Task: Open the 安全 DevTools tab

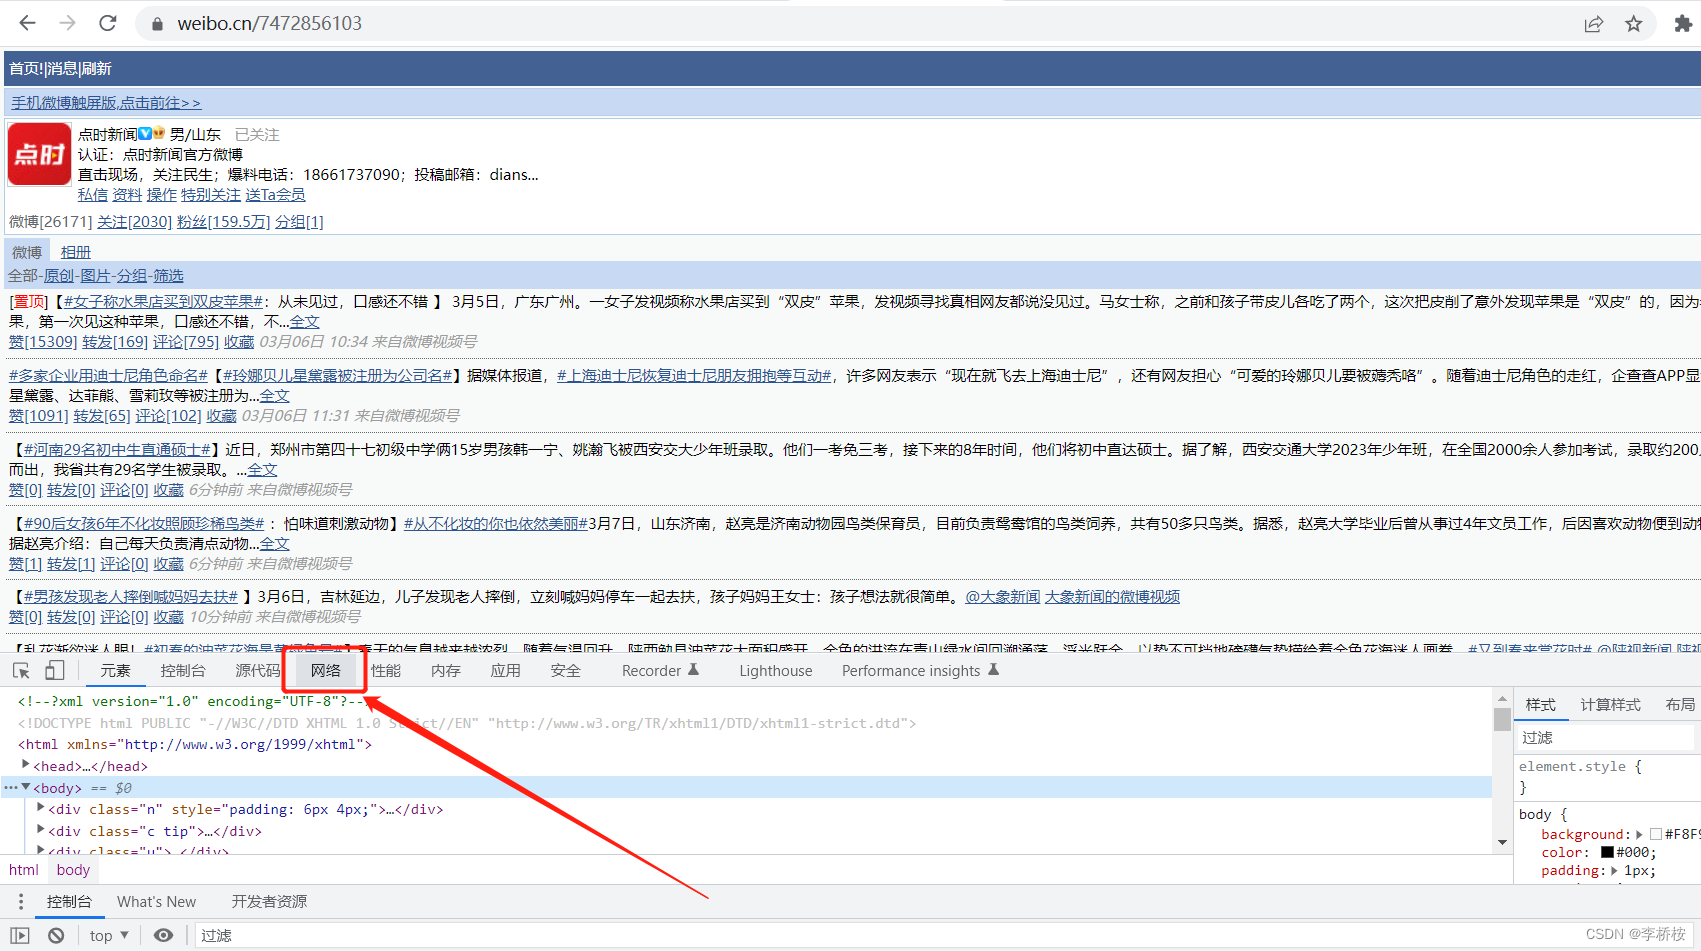Action: click(566, 671)
